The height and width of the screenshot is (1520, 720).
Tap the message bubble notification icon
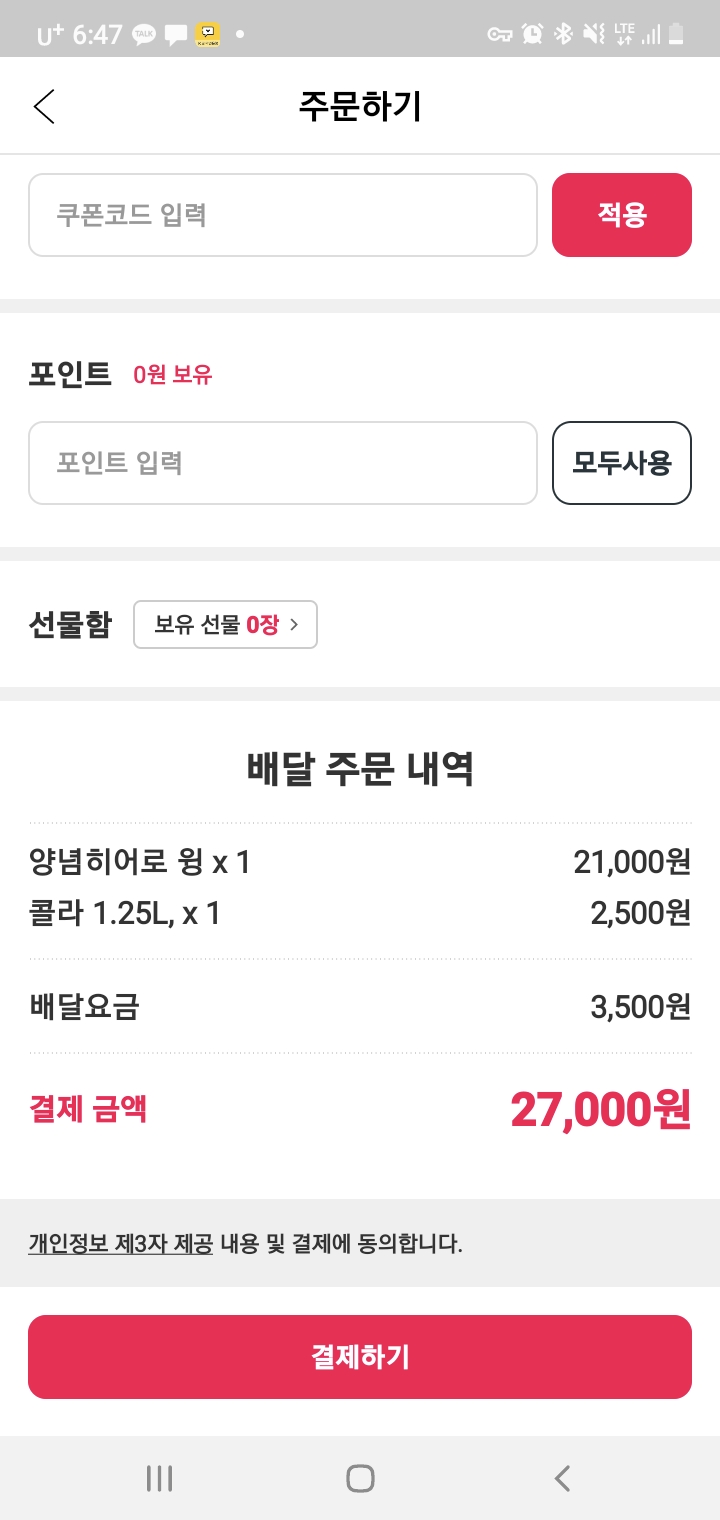point(176,35)
